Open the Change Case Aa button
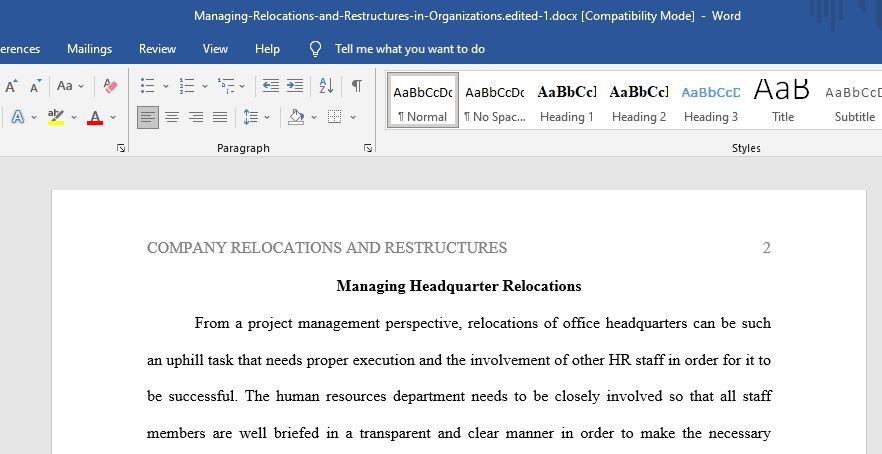This screenshot has height=454, width=882. coord(65,86)
